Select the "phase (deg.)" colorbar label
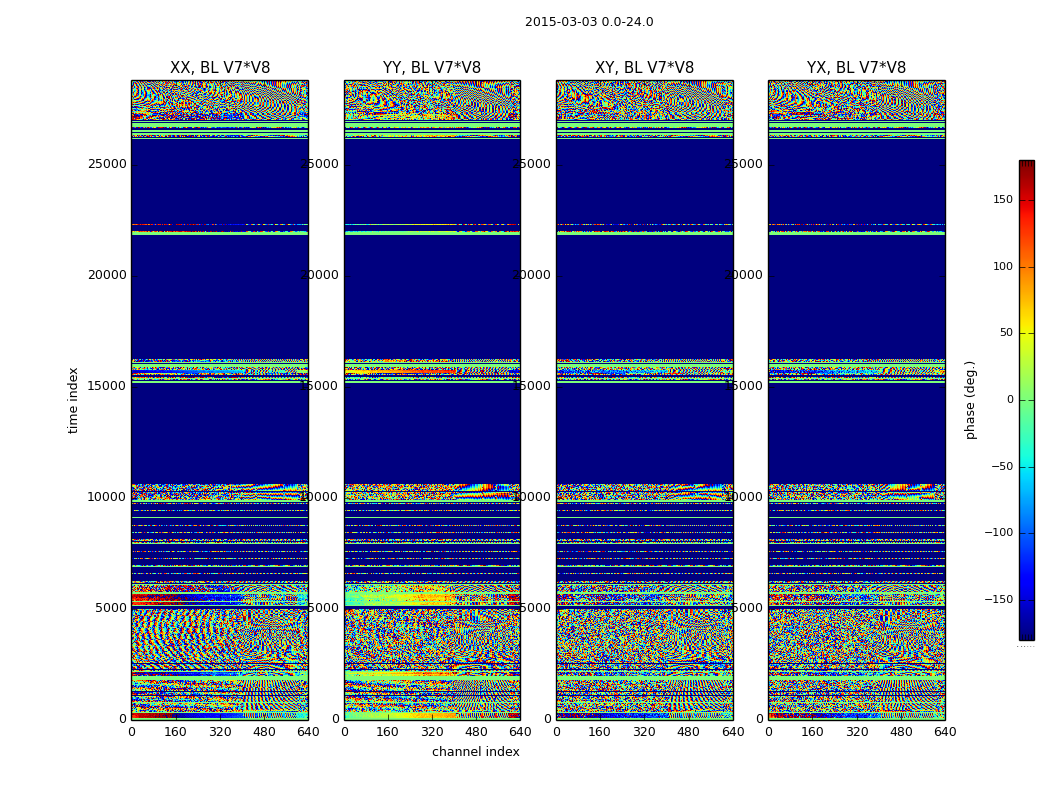 (970, 400)
